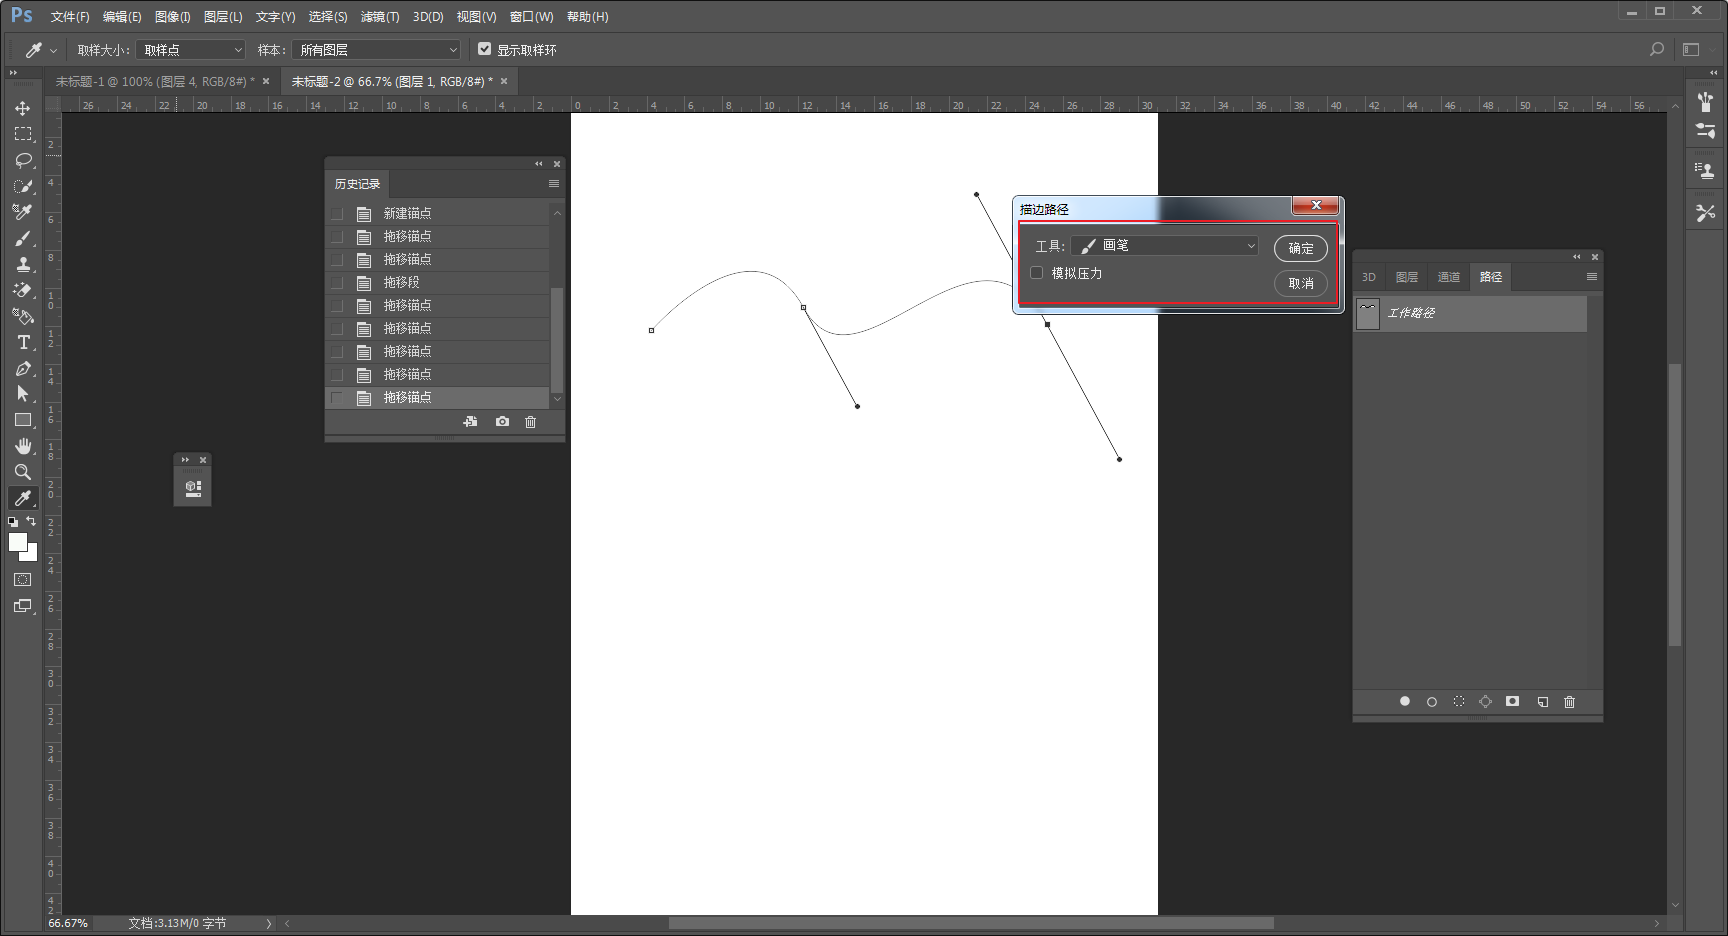Viewport: 1728px width, 936px height.
Task: Toggle Quick Mask mode in toolbox
Action: click(22, 580)
